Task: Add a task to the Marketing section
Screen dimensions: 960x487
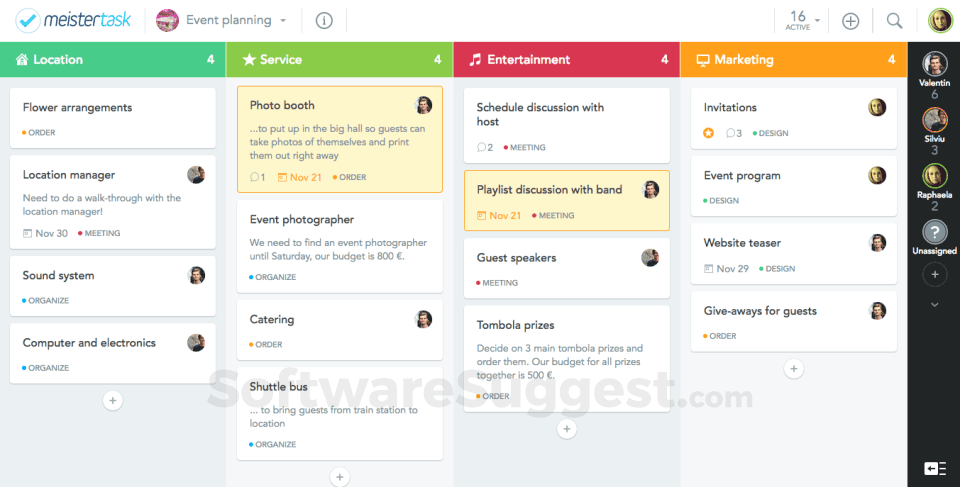Action: pos(793,369)
